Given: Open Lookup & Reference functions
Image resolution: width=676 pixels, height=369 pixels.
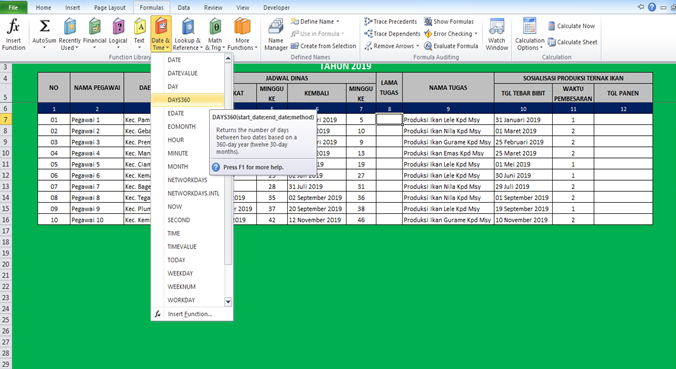Looking at the screenshot, I should click(188, 35).
